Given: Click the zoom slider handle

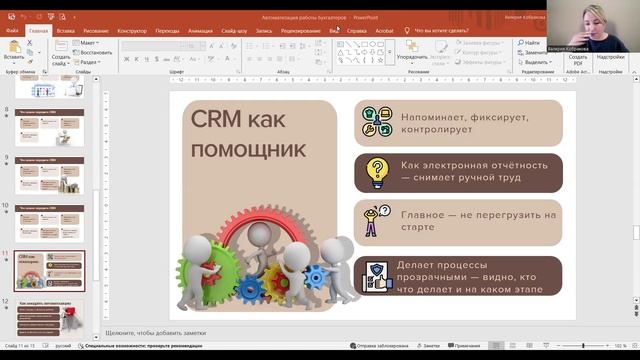Looking at the screenshot, I should (x=583, y=346).
